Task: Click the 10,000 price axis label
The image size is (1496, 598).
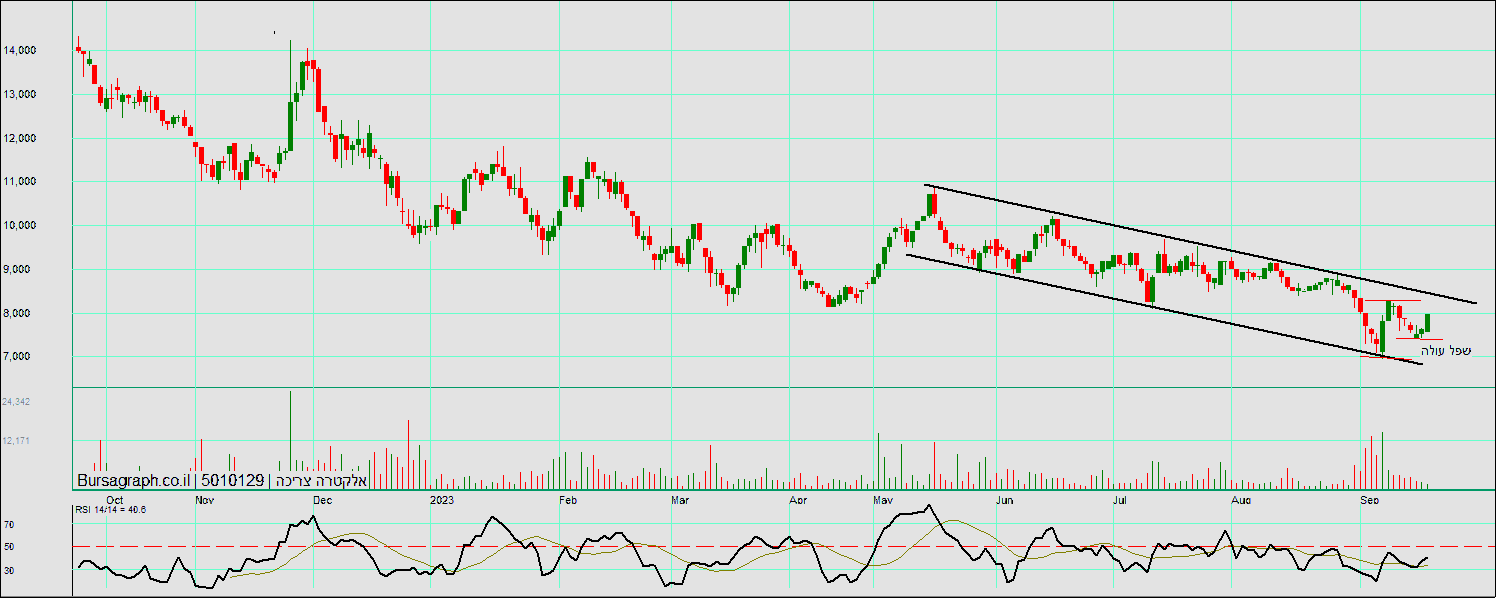Action: tap(19, 225)
